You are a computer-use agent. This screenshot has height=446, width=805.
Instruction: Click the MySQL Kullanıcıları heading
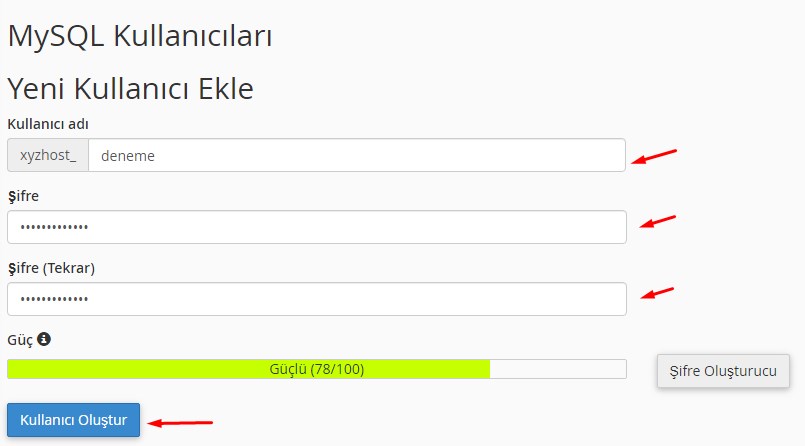(x=140, y=36)
